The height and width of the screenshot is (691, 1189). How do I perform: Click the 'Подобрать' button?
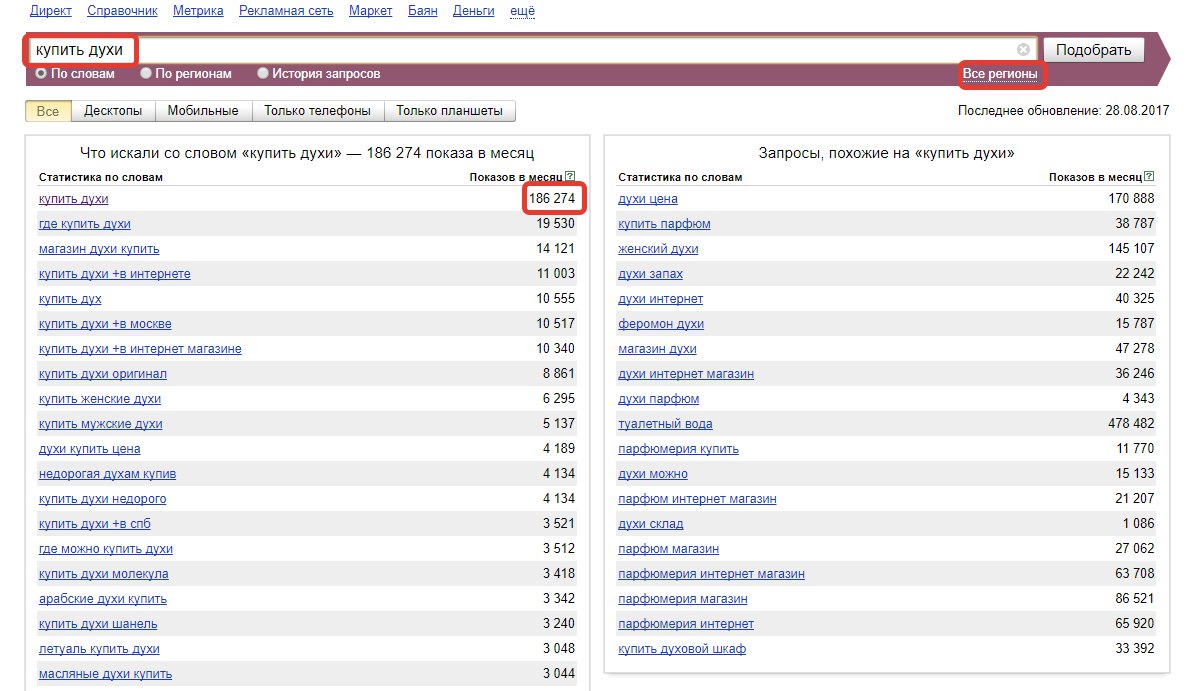1093,50
